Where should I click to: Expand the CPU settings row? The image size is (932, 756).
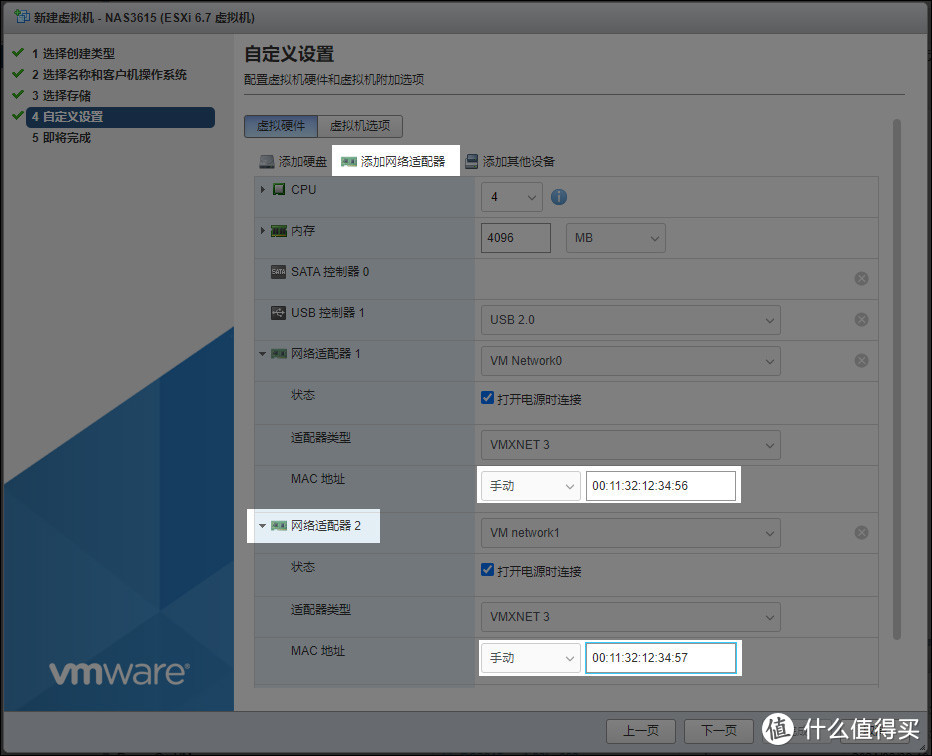coord(263,190)
